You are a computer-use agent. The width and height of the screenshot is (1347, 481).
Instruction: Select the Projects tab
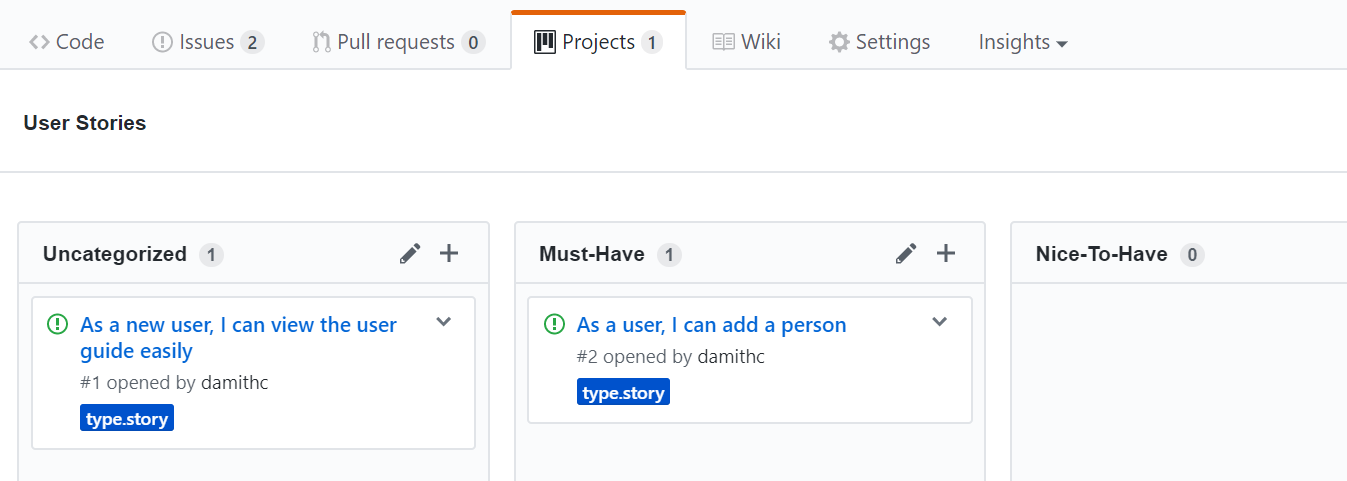coord(598,42)
